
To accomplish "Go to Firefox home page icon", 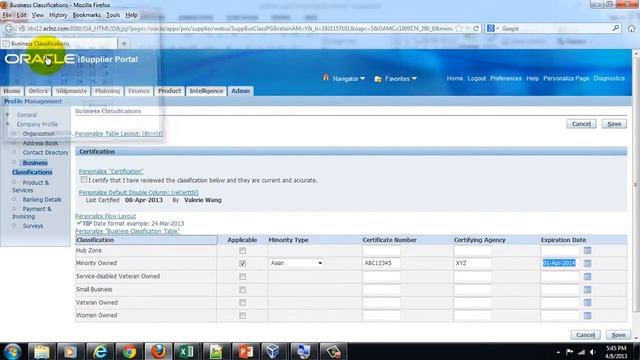I will [631, 28].
